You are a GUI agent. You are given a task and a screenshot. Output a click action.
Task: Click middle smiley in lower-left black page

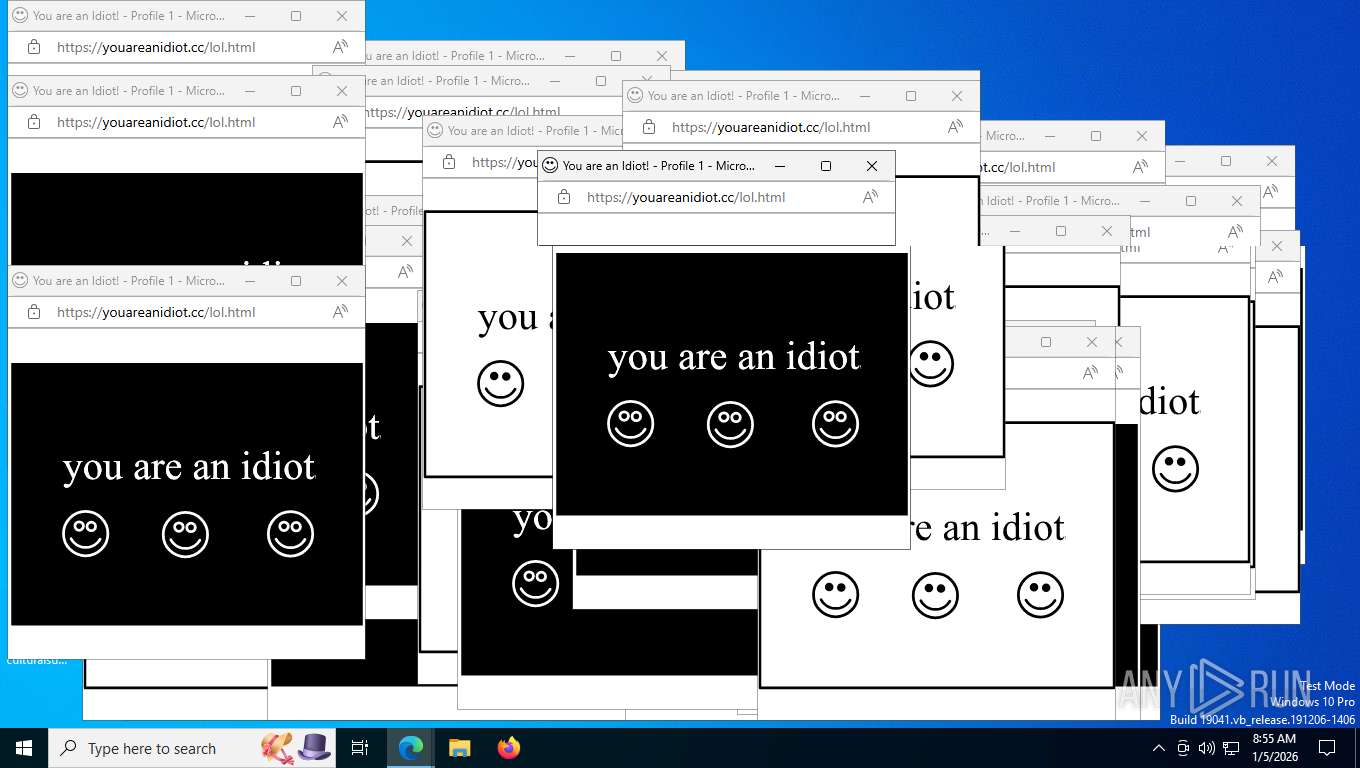[186, 534]
